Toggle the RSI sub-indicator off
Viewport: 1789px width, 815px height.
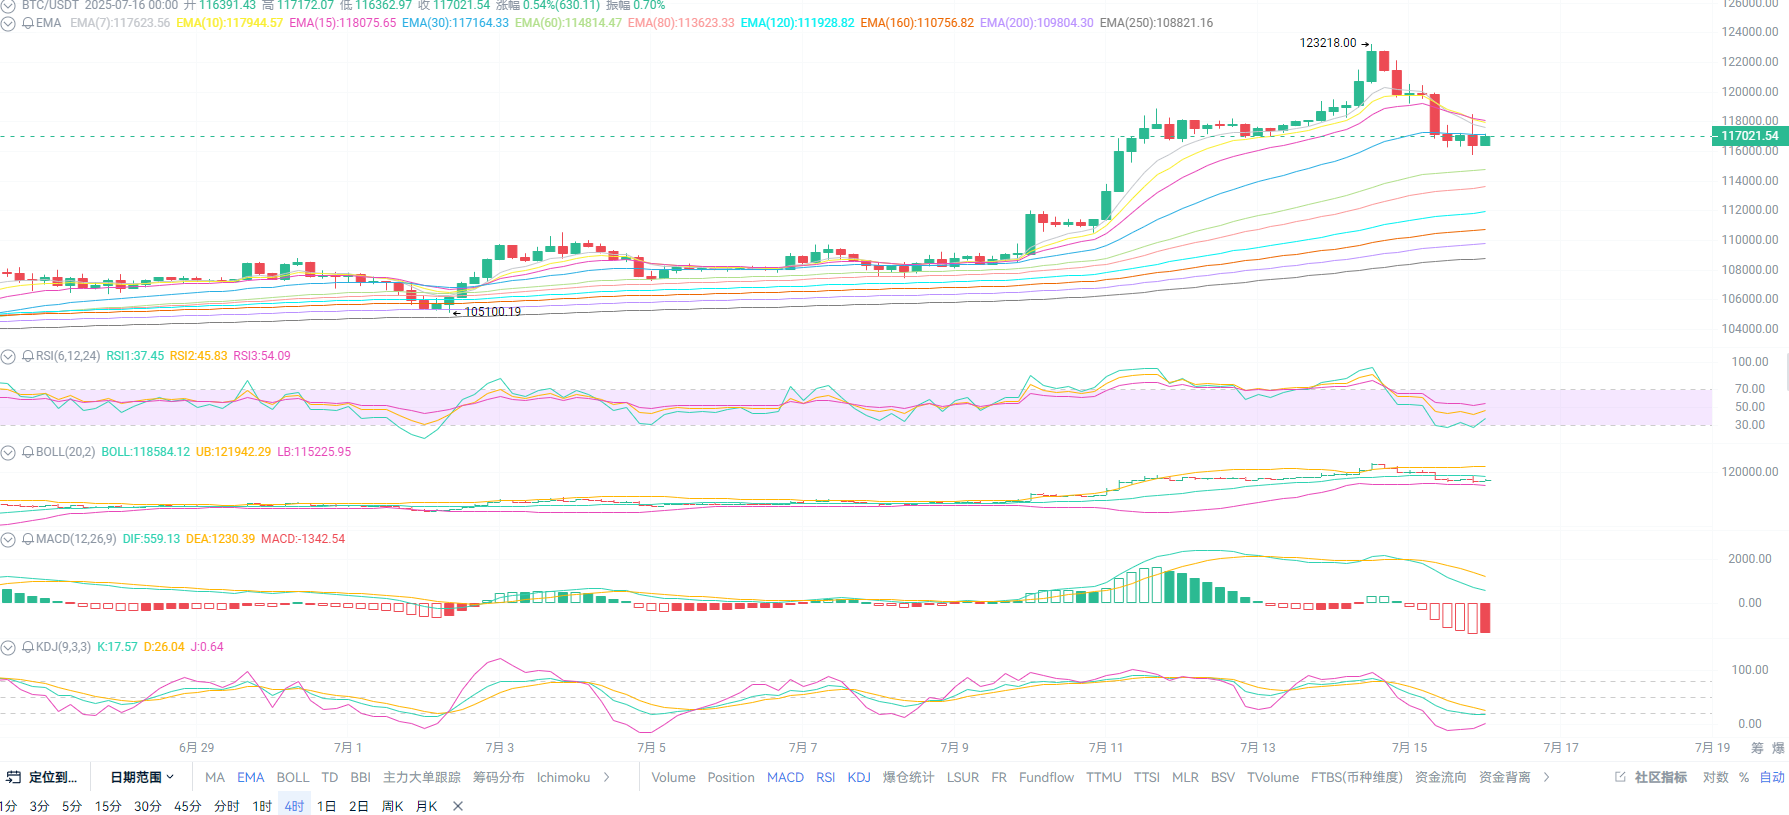pos(826,777)
